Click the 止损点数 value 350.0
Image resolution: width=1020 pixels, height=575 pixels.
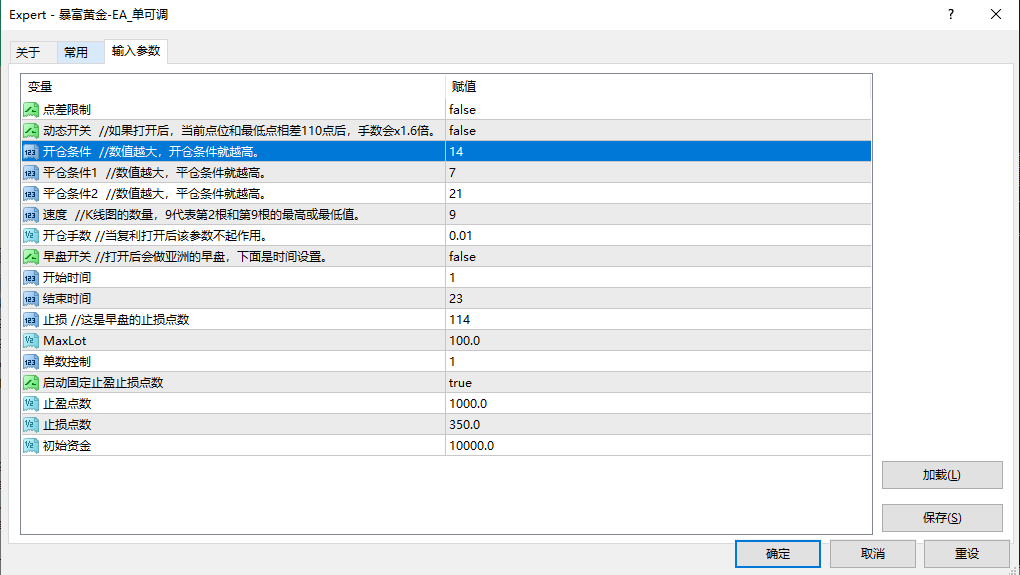coord(465,425)
